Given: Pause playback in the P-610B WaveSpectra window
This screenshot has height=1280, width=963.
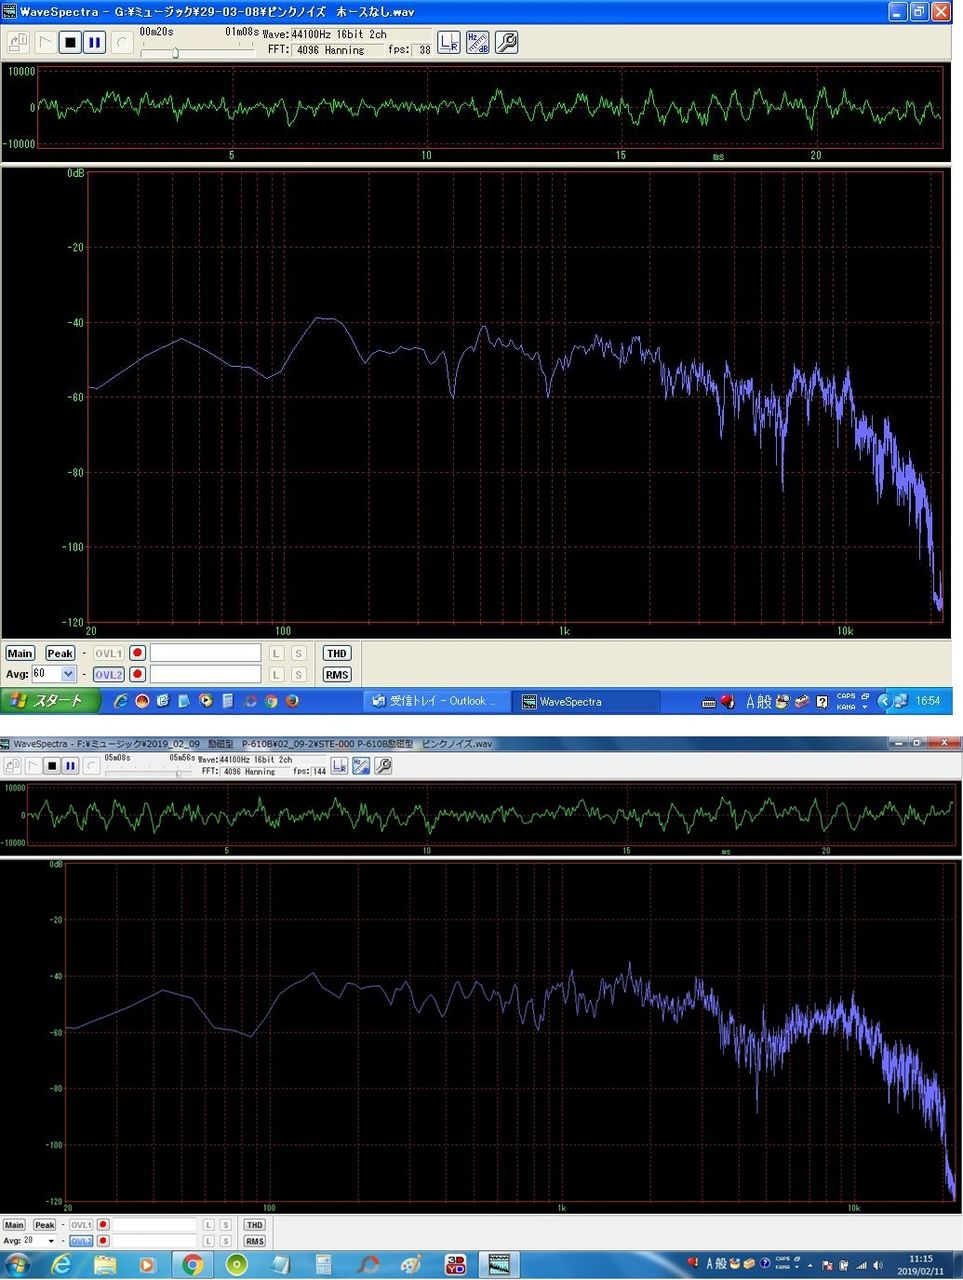Looking at the screenshot, I should tap(70, 766).
